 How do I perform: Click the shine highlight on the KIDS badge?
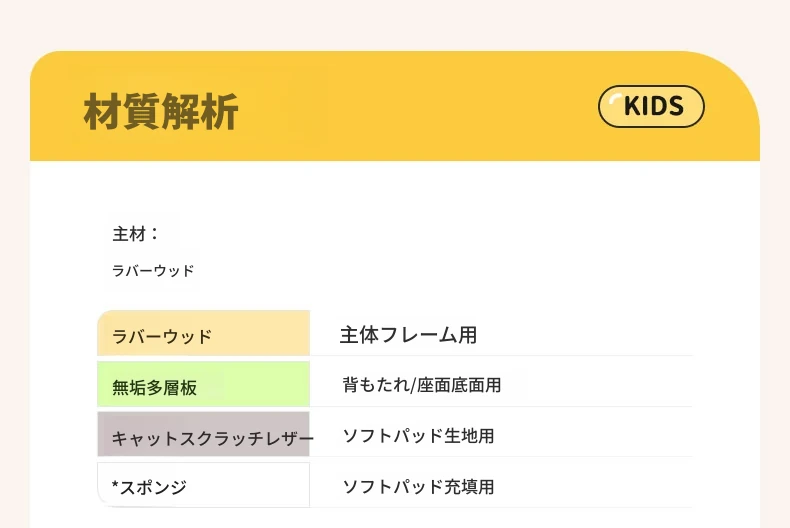pyautogui.click(x=615, y=99)
